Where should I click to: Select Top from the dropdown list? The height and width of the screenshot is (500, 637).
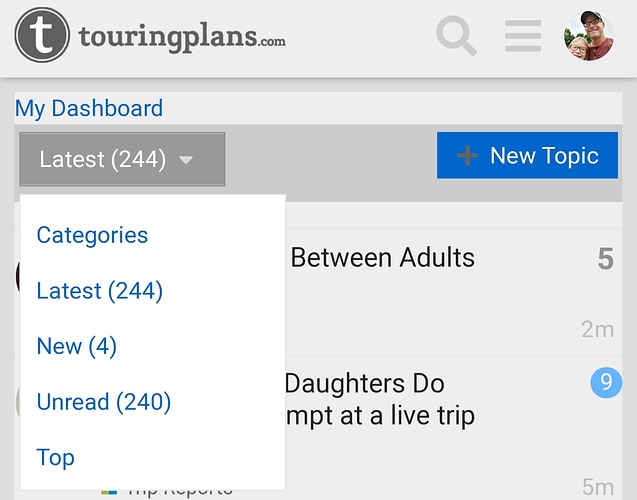56,458
